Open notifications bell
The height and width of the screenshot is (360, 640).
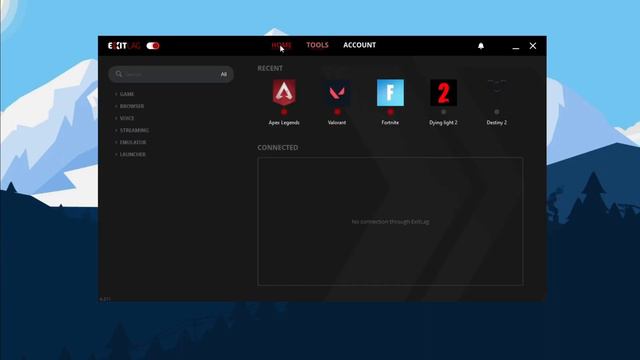click(x=481, y=46)
